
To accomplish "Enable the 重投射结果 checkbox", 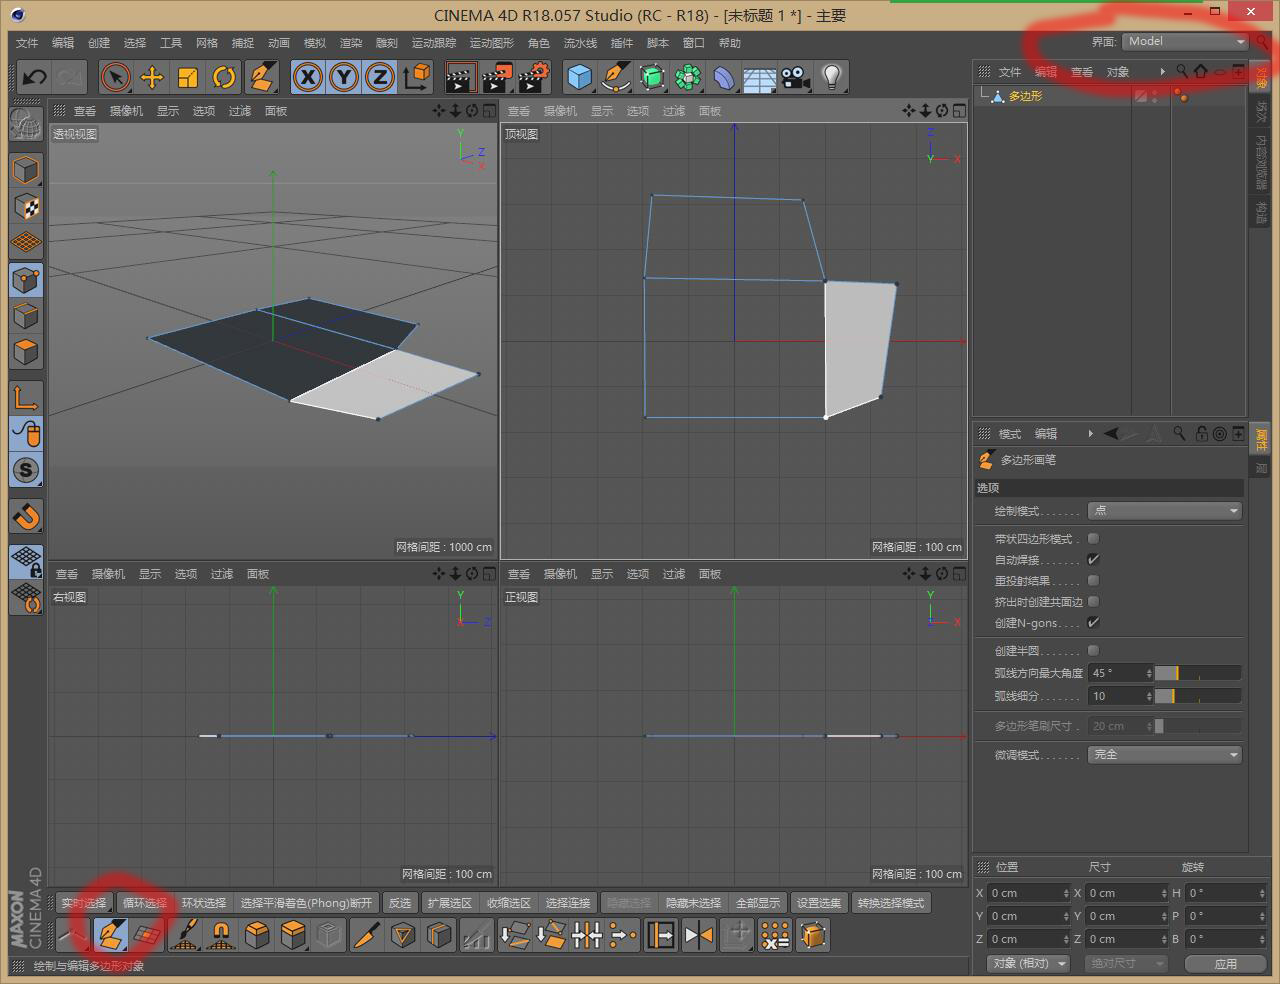I will tap(1093, 581).
